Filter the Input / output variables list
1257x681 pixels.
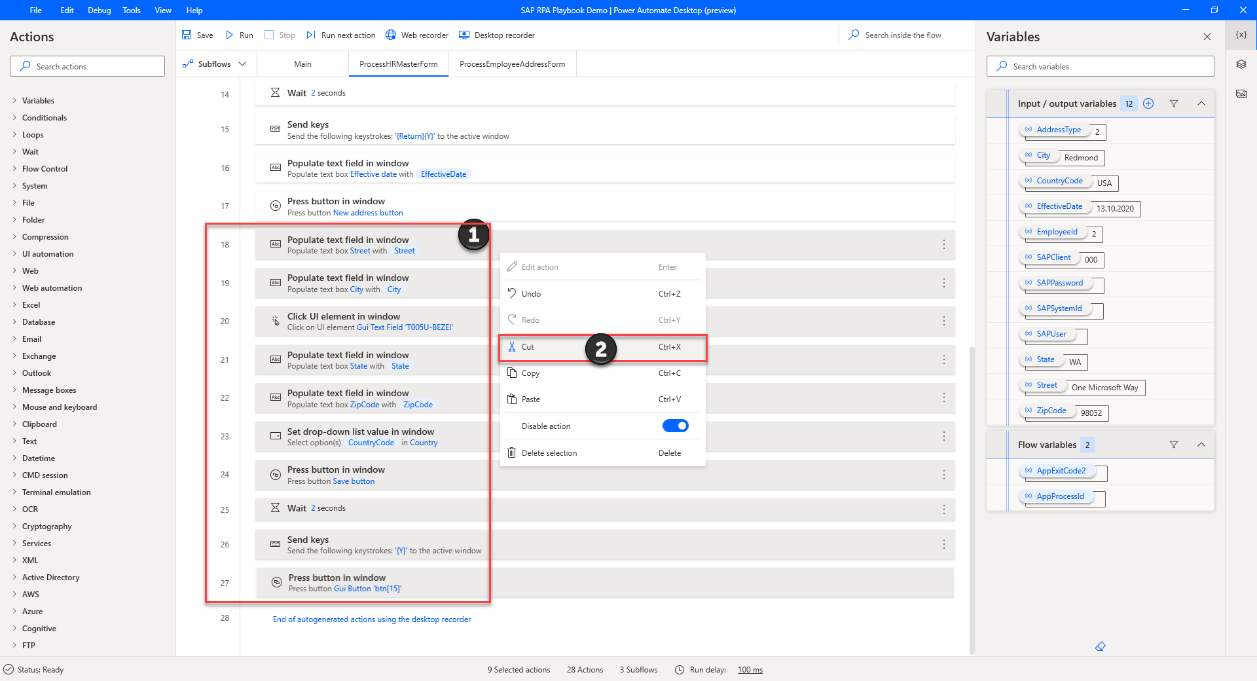point(1174,103)
